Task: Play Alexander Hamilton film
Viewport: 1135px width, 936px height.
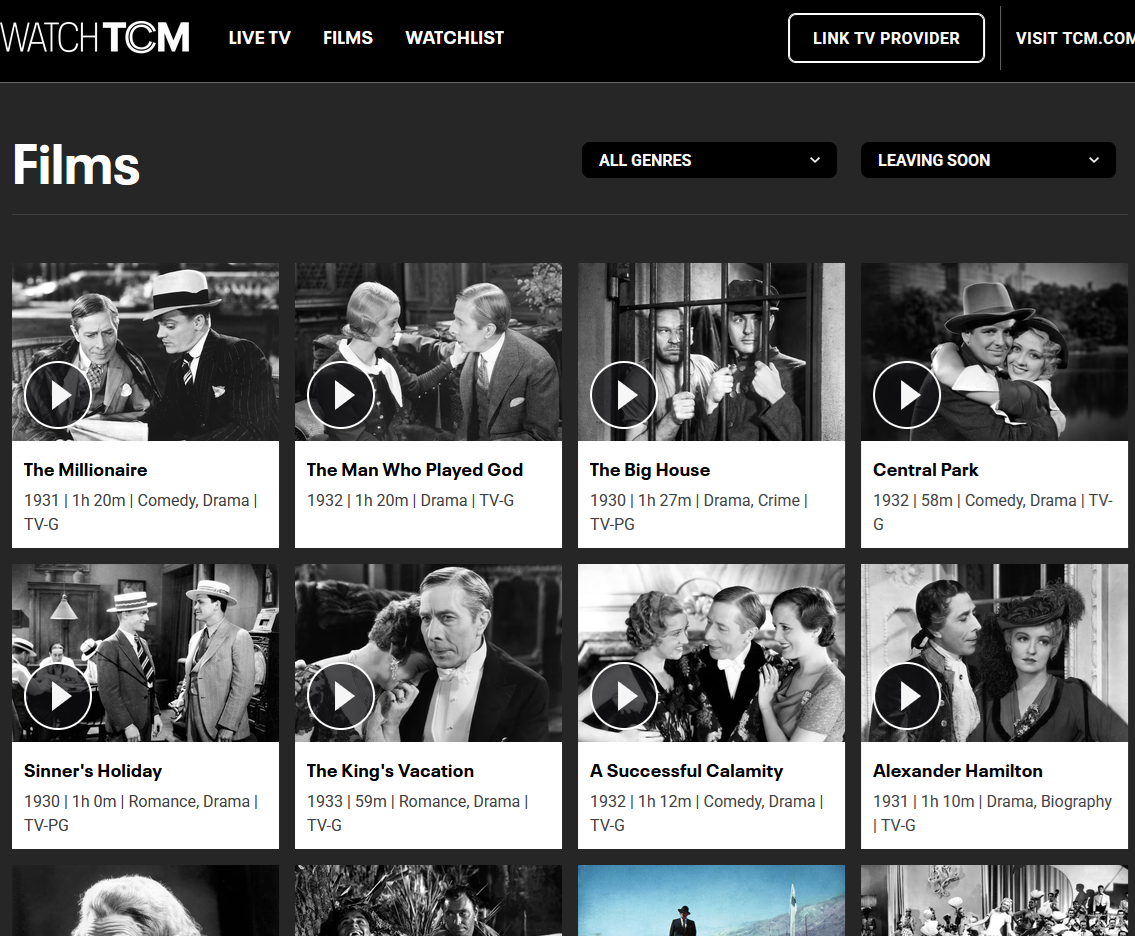Action: [907, 696]
